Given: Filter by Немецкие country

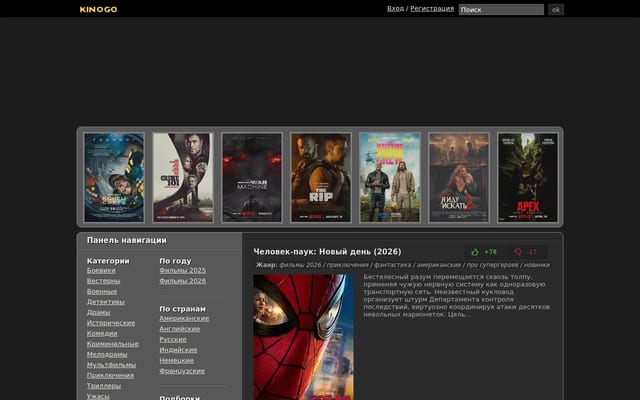Looking at the screenshot, I should pos(177,360).
